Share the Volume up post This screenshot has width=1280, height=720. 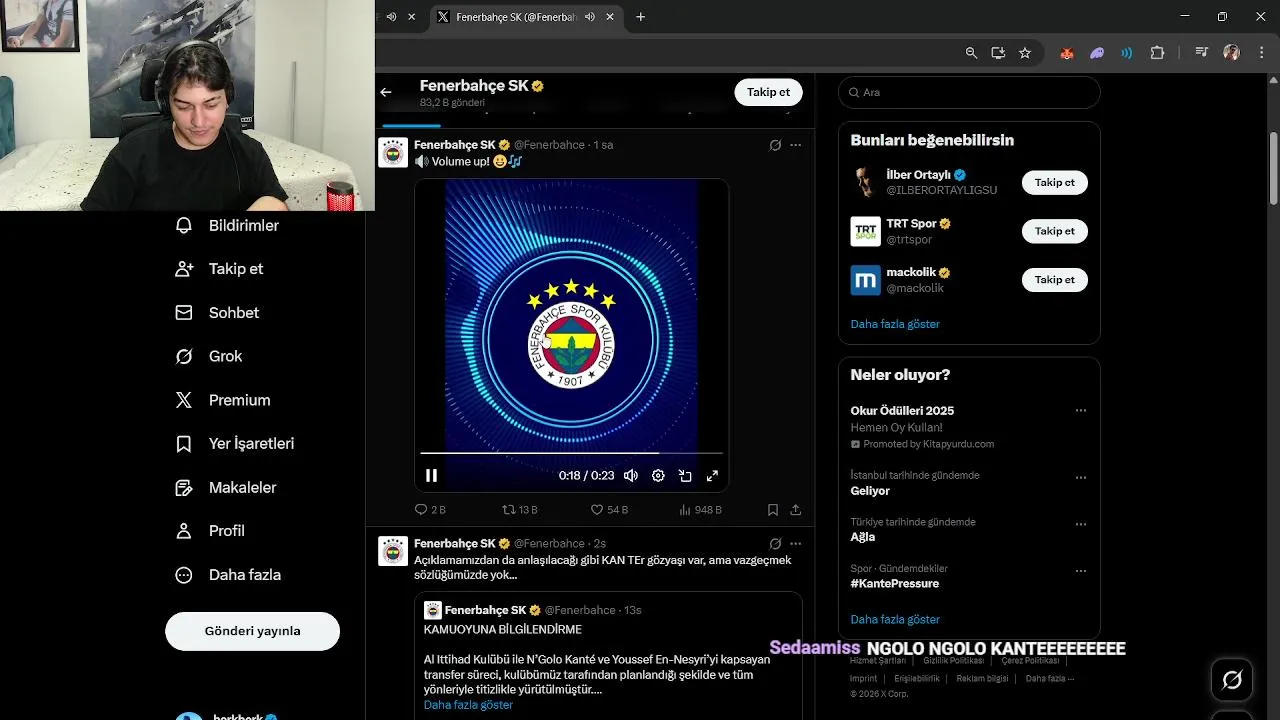click(x=796, y=510)
